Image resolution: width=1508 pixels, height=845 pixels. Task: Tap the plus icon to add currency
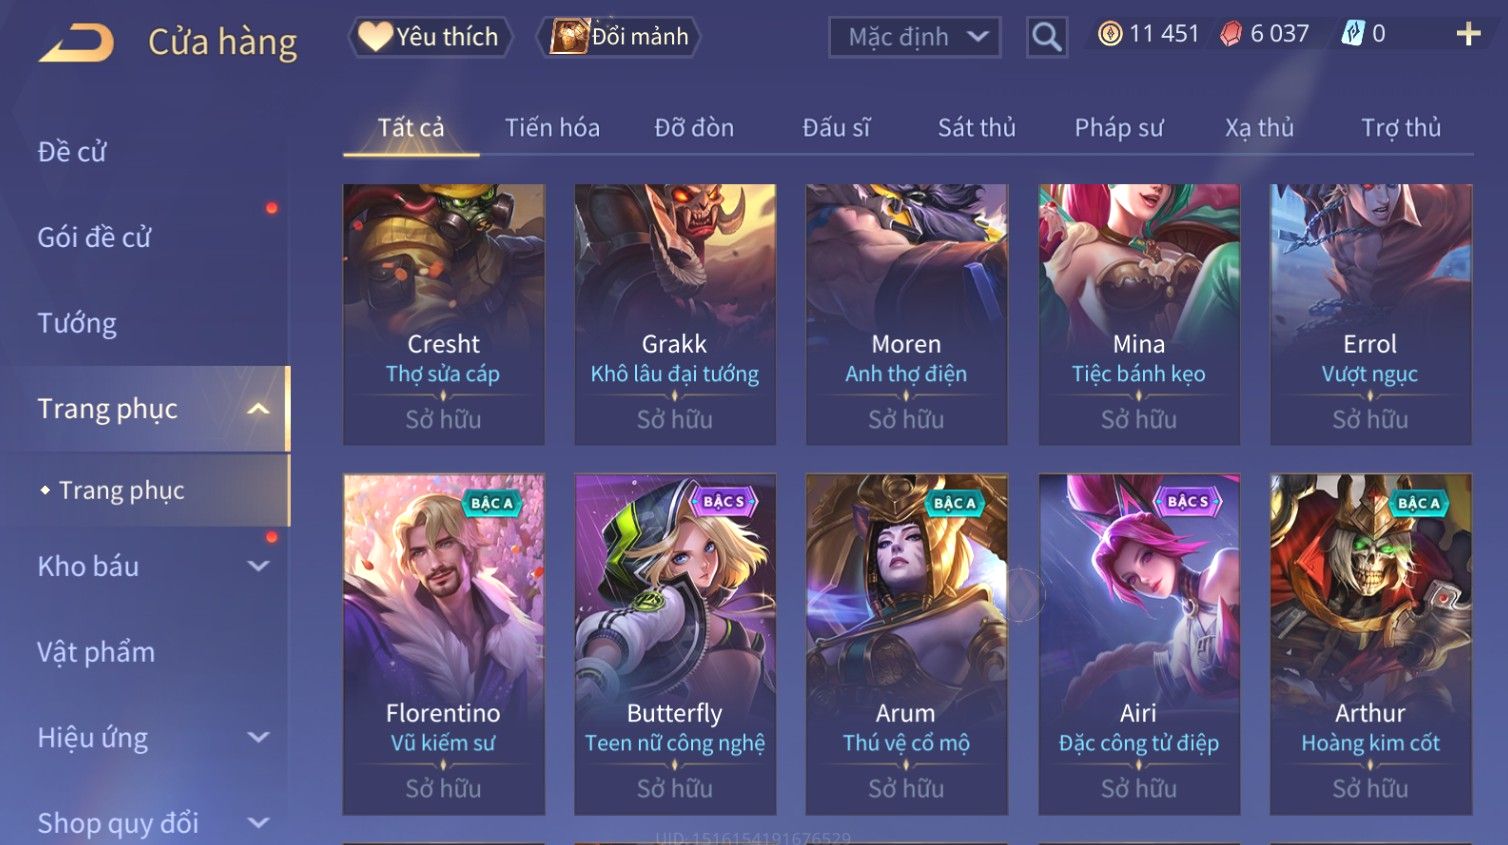pos(1467,34)
